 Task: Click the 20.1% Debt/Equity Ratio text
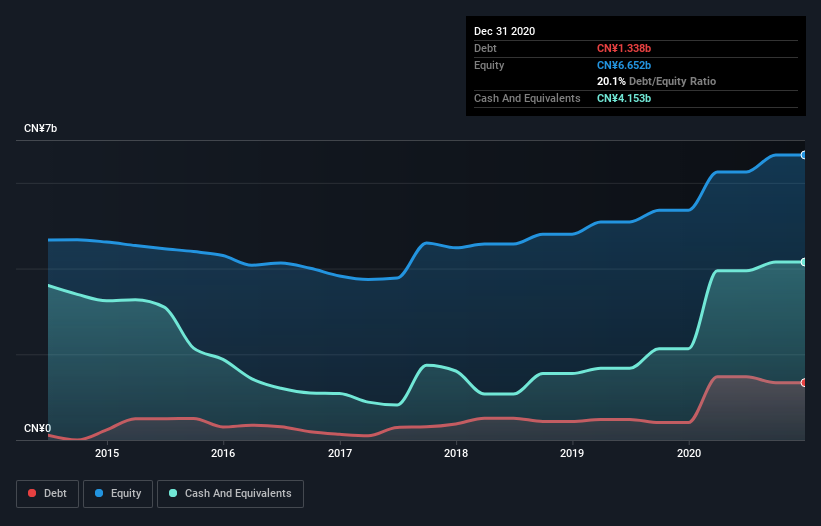coord(656,81)
